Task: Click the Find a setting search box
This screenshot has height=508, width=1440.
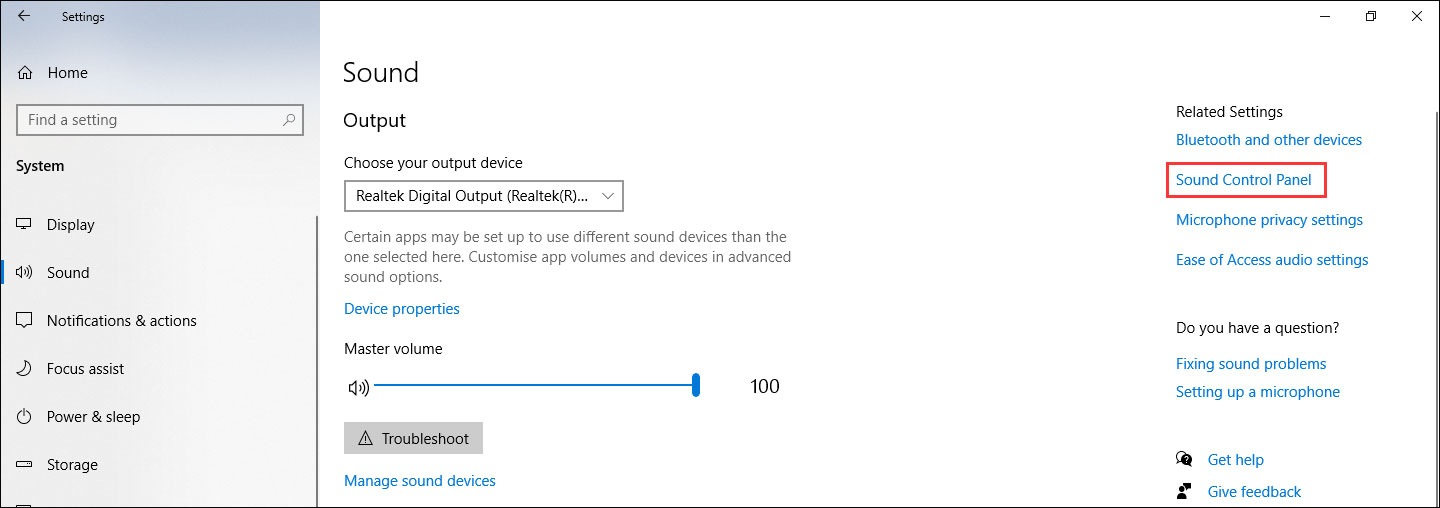Action: [150, 120]
